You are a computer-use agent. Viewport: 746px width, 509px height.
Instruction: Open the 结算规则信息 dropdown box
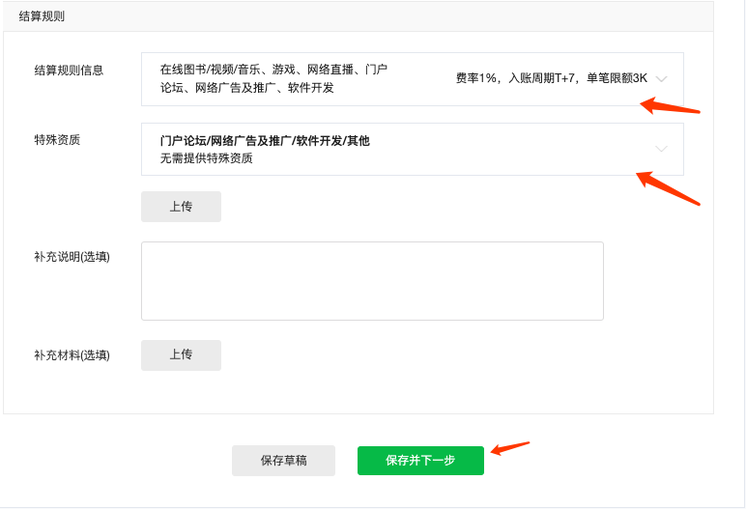[412, 79]
